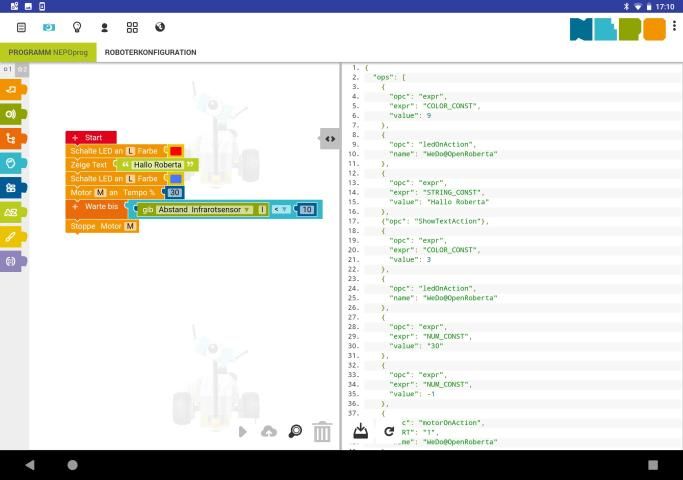Open the edit menu icon in header
Image resolution: width=683 pixels, height=480 pixels.
[x=21, y=27]
